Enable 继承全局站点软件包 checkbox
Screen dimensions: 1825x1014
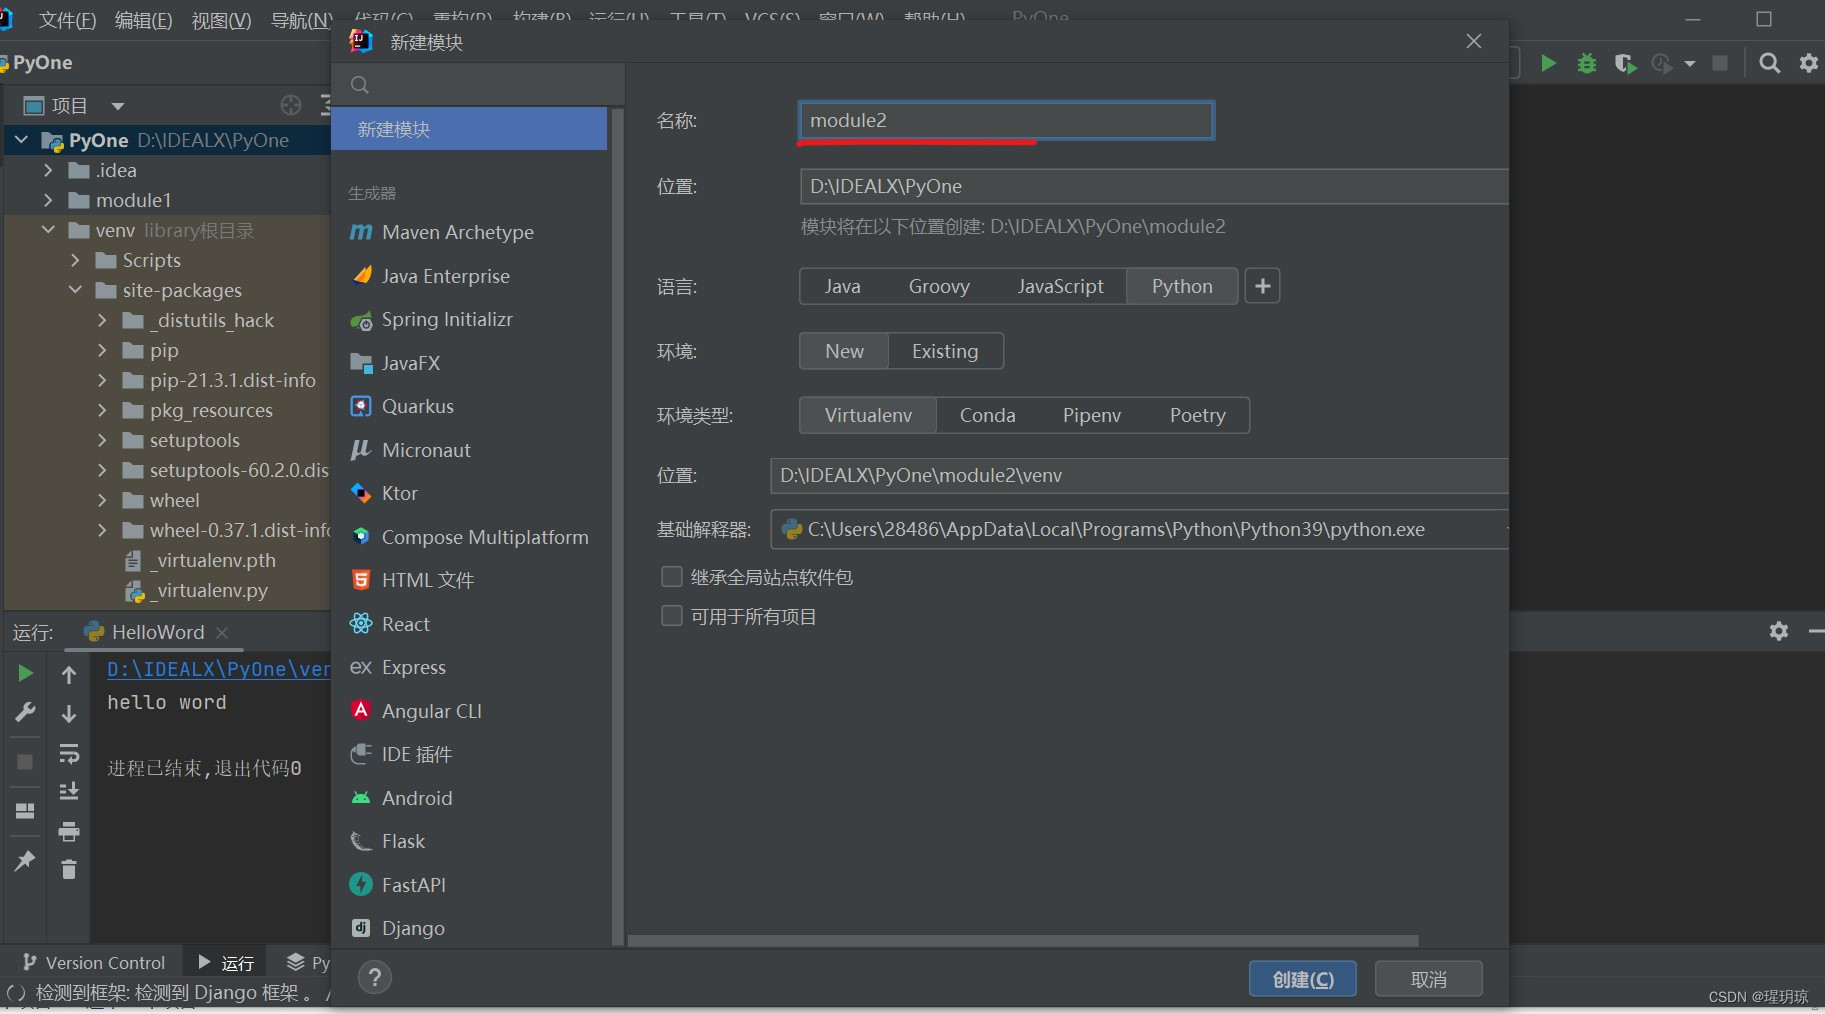[x=672, y=577]
